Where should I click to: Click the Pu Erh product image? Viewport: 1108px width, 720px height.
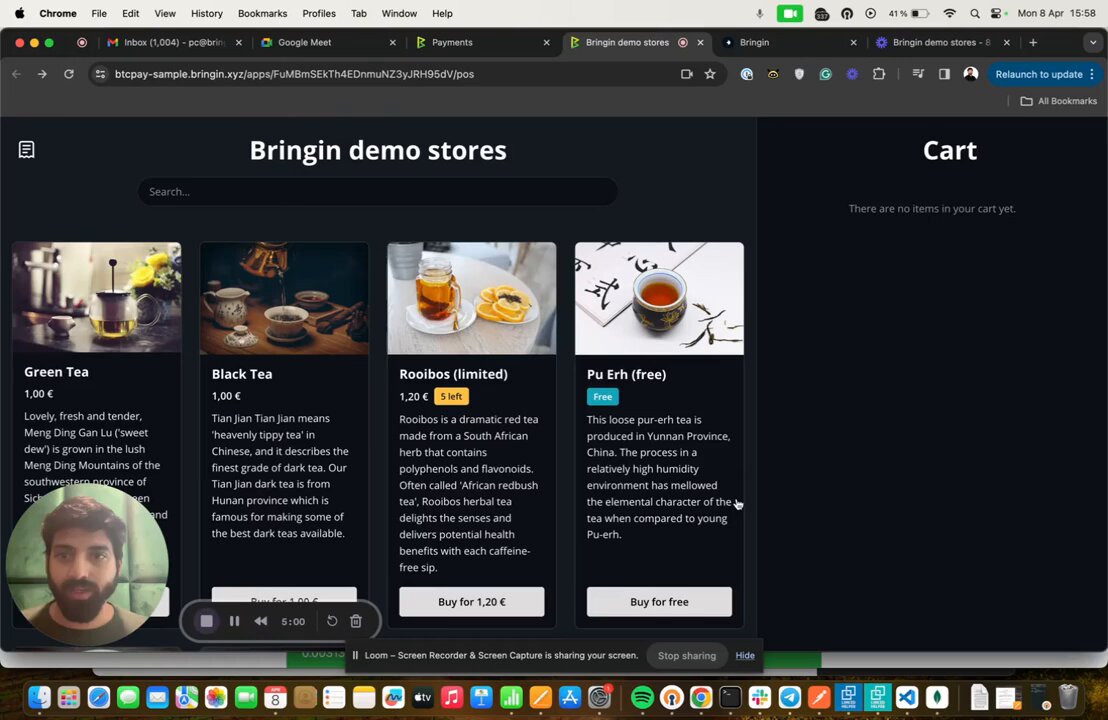tap(659, 298)
